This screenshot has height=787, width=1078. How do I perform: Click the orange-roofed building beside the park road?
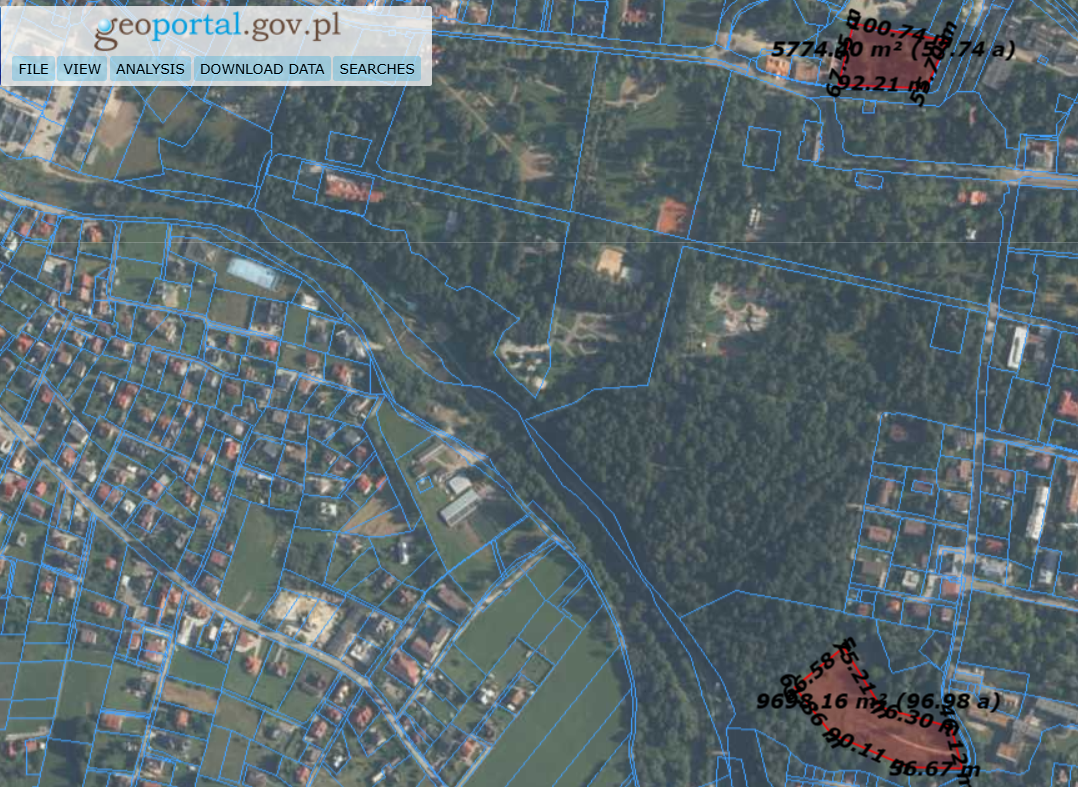click(673, 214)
